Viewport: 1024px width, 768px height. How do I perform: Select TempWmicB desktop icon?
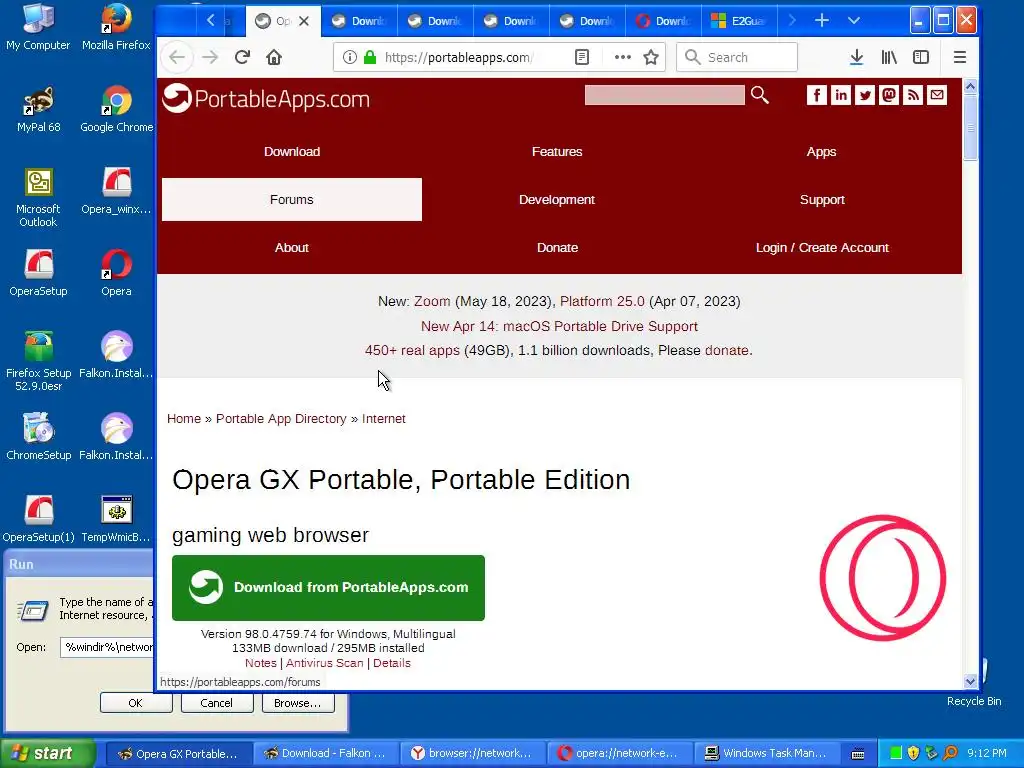point(116,519)
